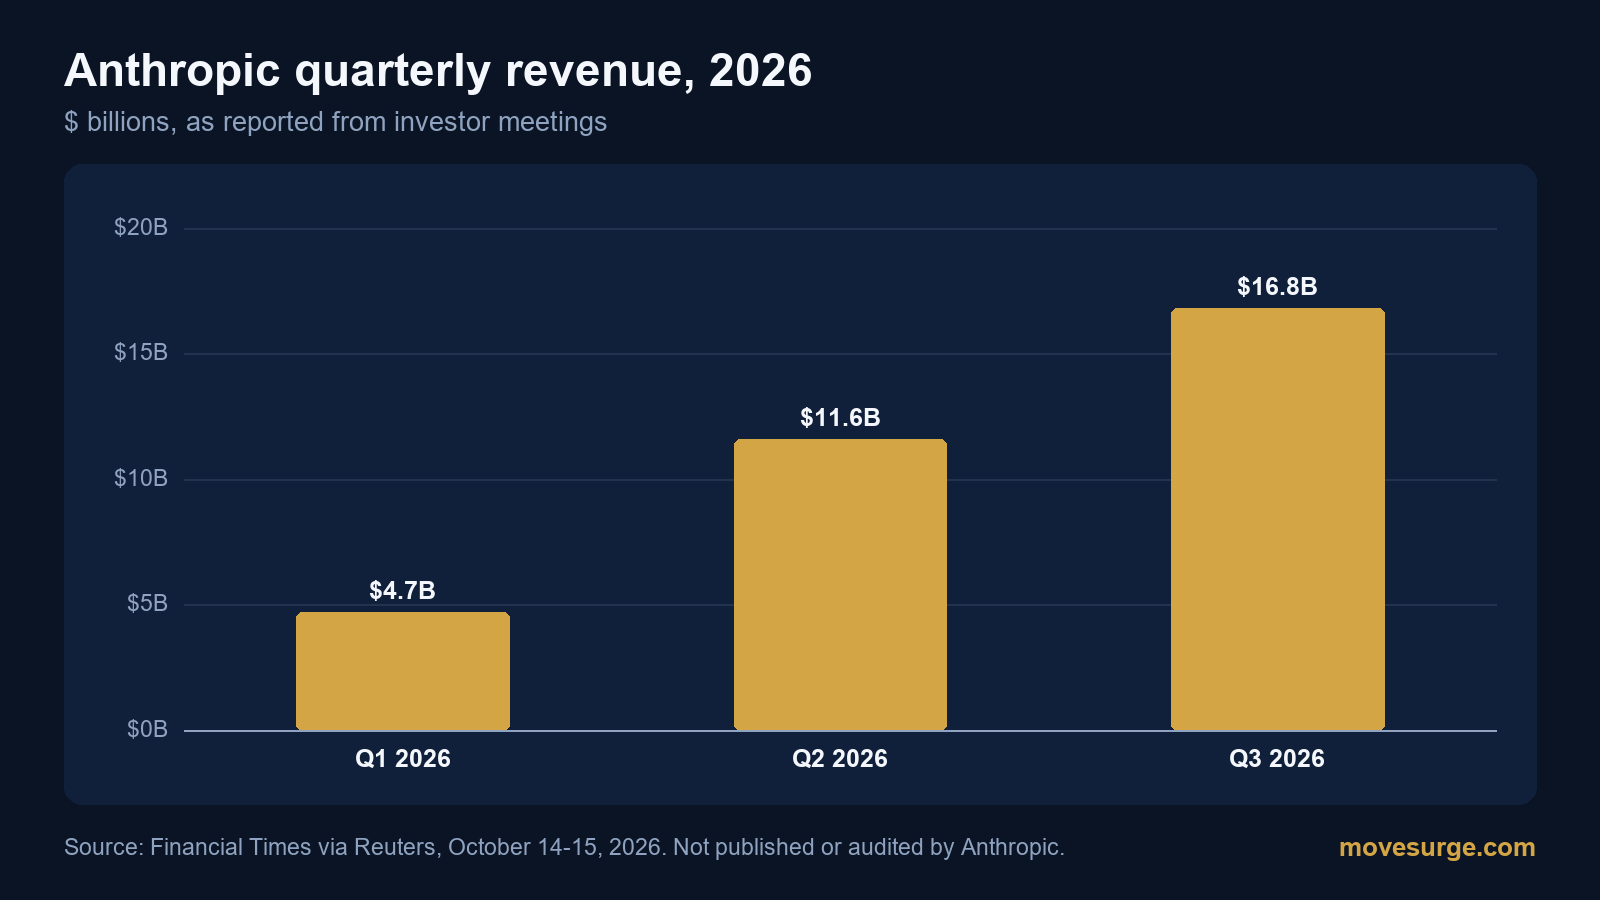Click the $5B y-axis tick label
Viewport: 1600px width, 900px height.
[x=147, y=604]
